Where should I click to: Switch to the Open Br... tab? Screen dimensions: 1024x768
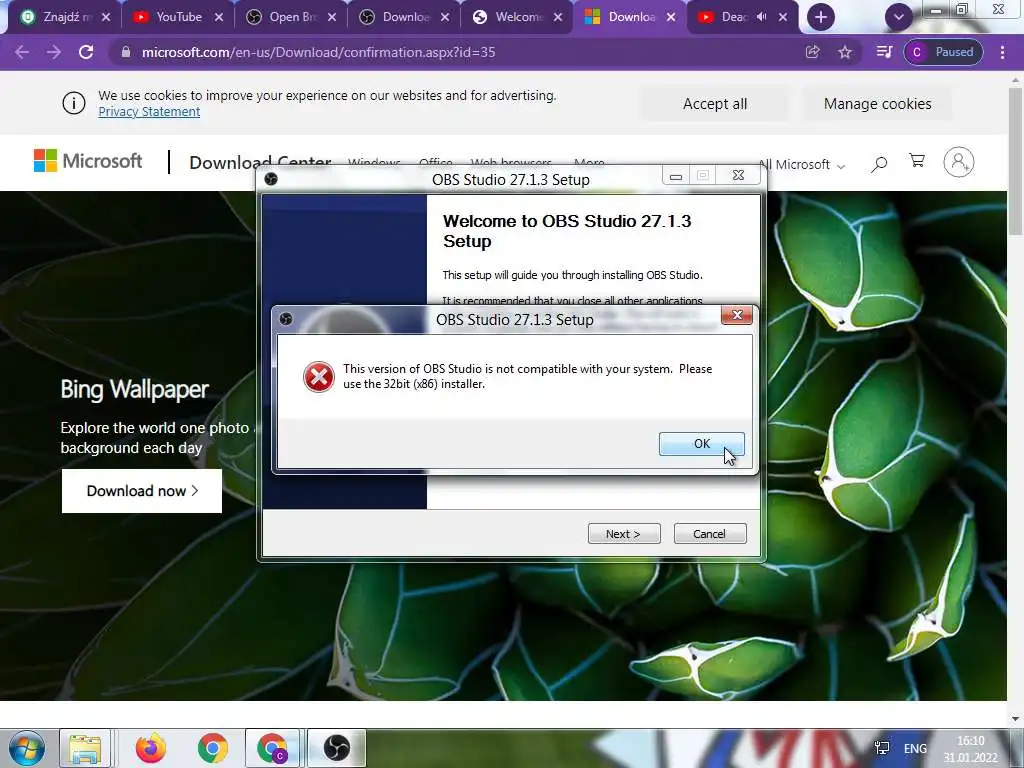pyautogui.click(x=289, y=17)
